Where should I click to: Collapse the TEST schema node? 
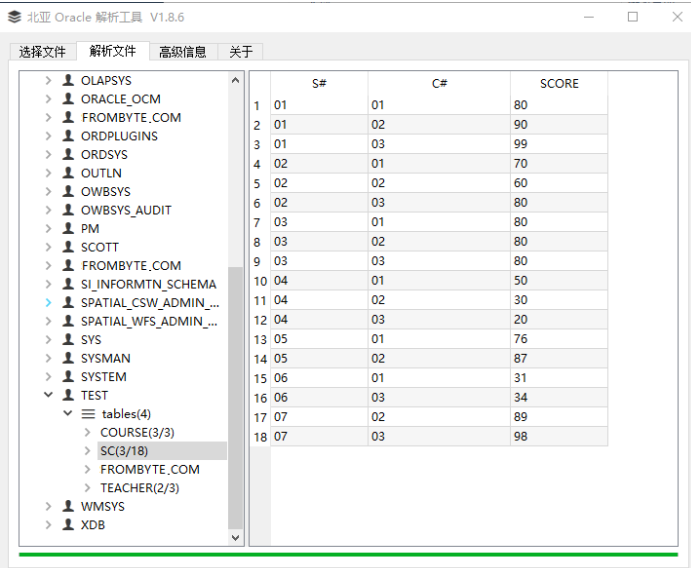pyautogui.click(x=48, y=396)
